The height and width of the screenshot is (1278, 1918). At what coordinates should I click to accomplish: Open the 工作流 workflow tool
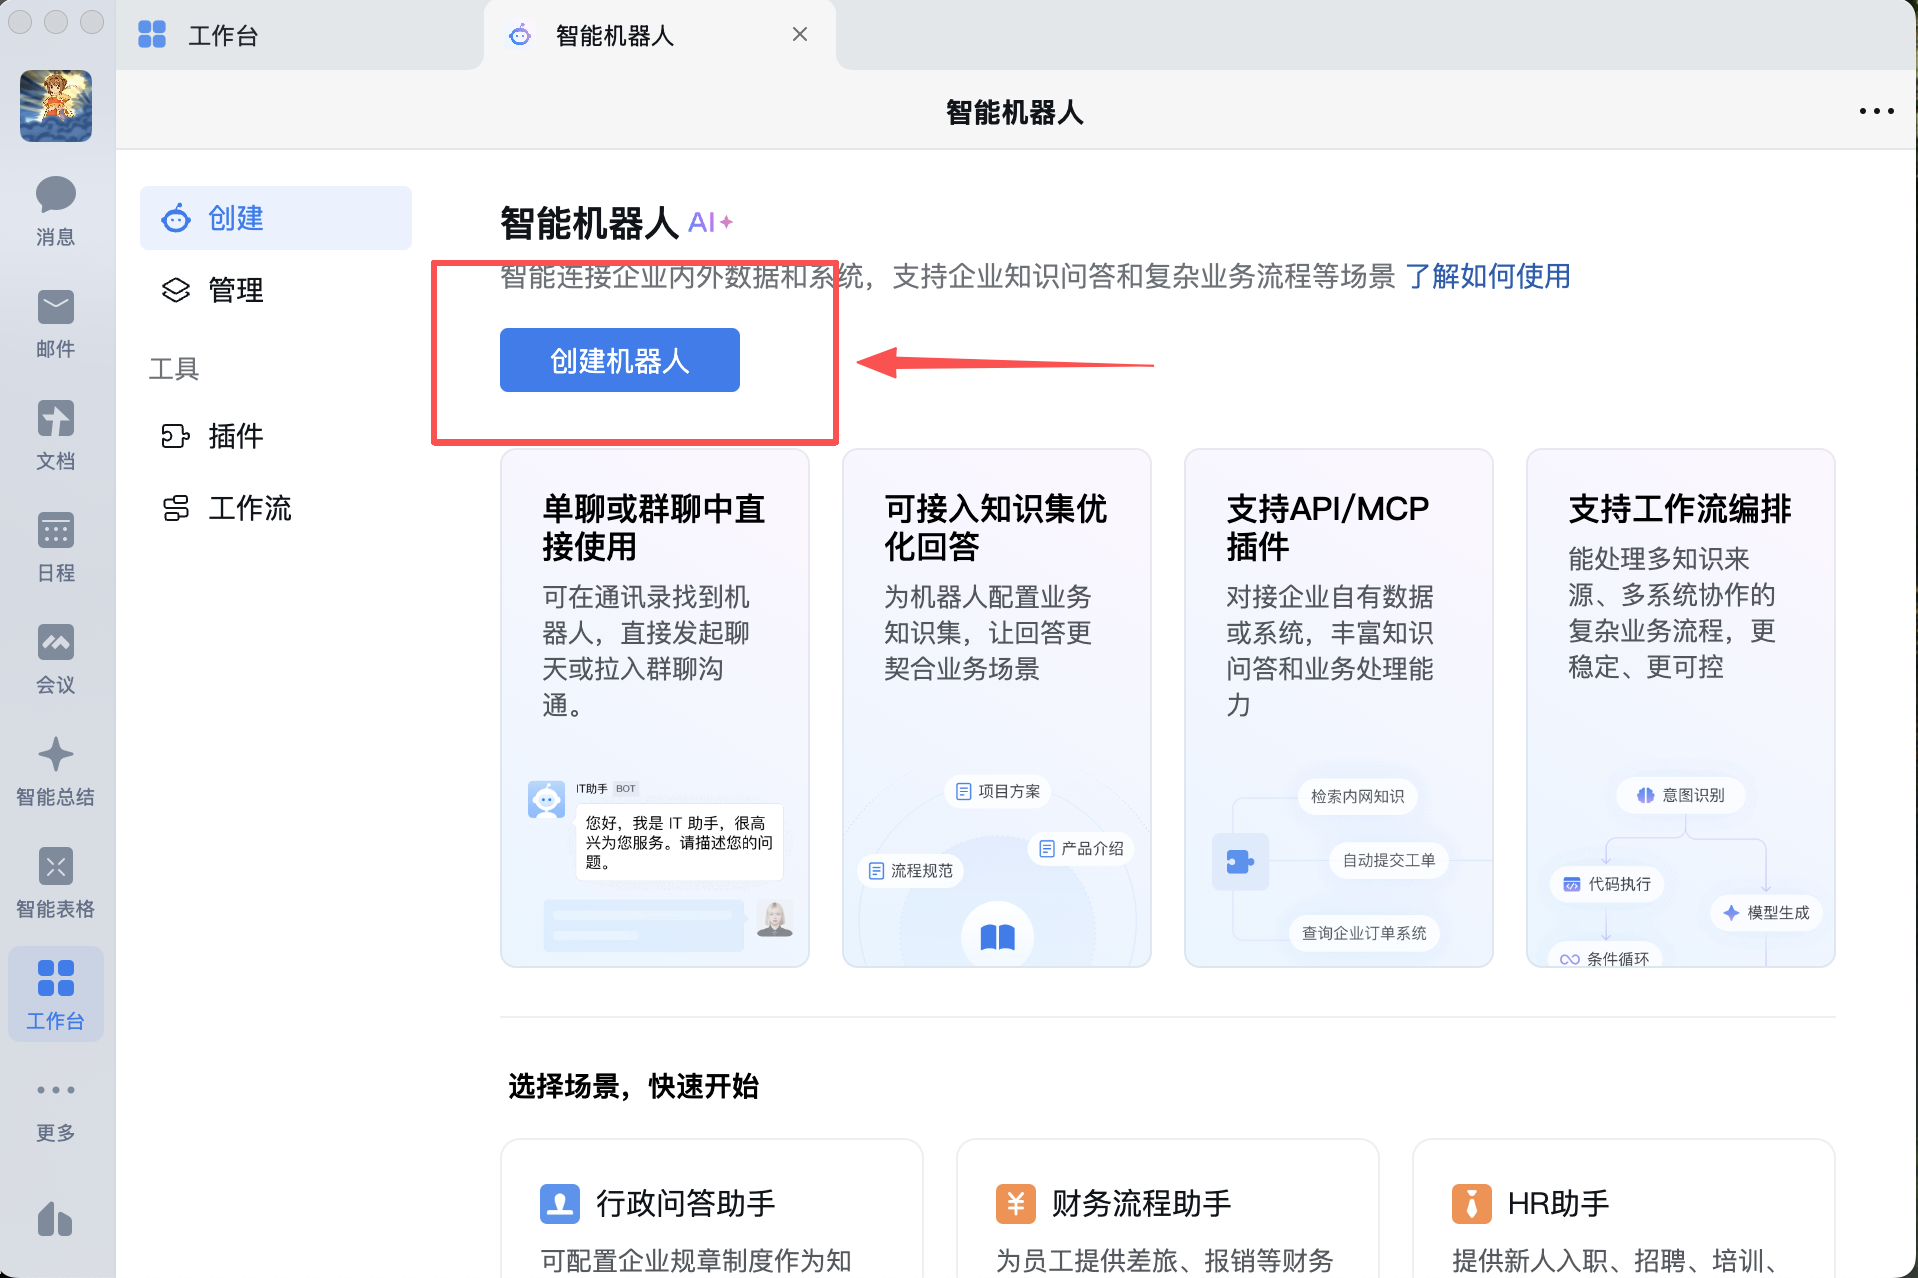249,508
